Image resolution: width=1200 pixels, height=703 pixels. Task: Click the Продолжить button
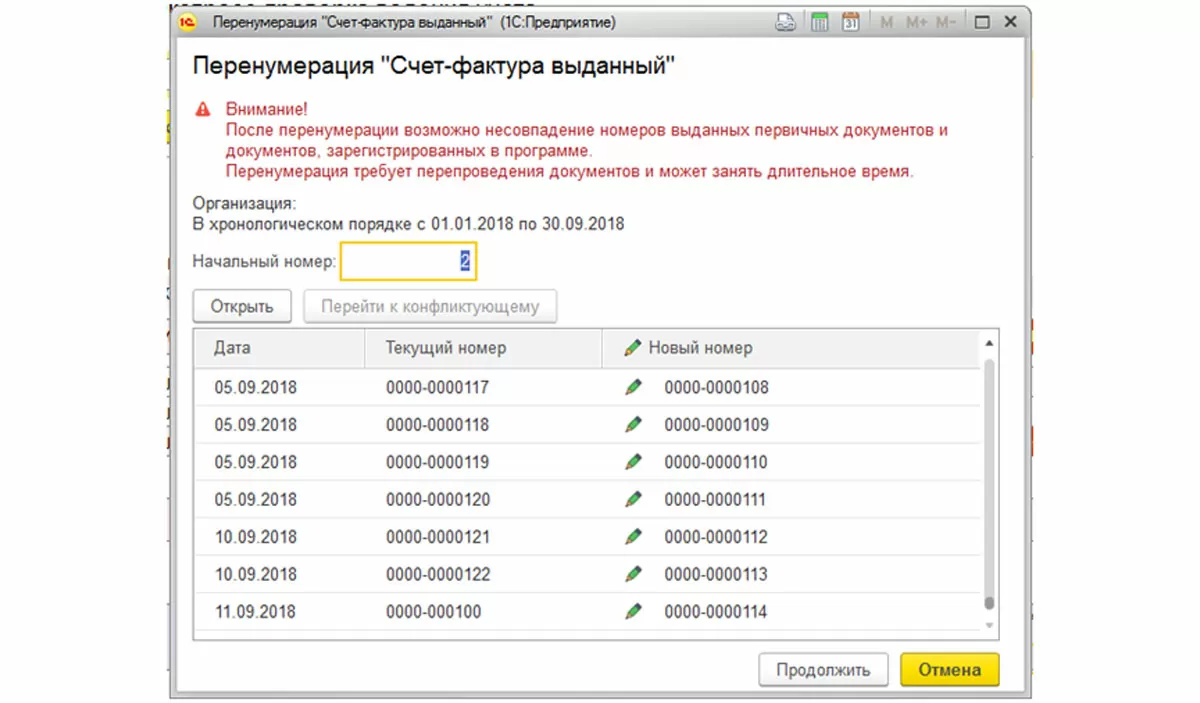[823, 670]
